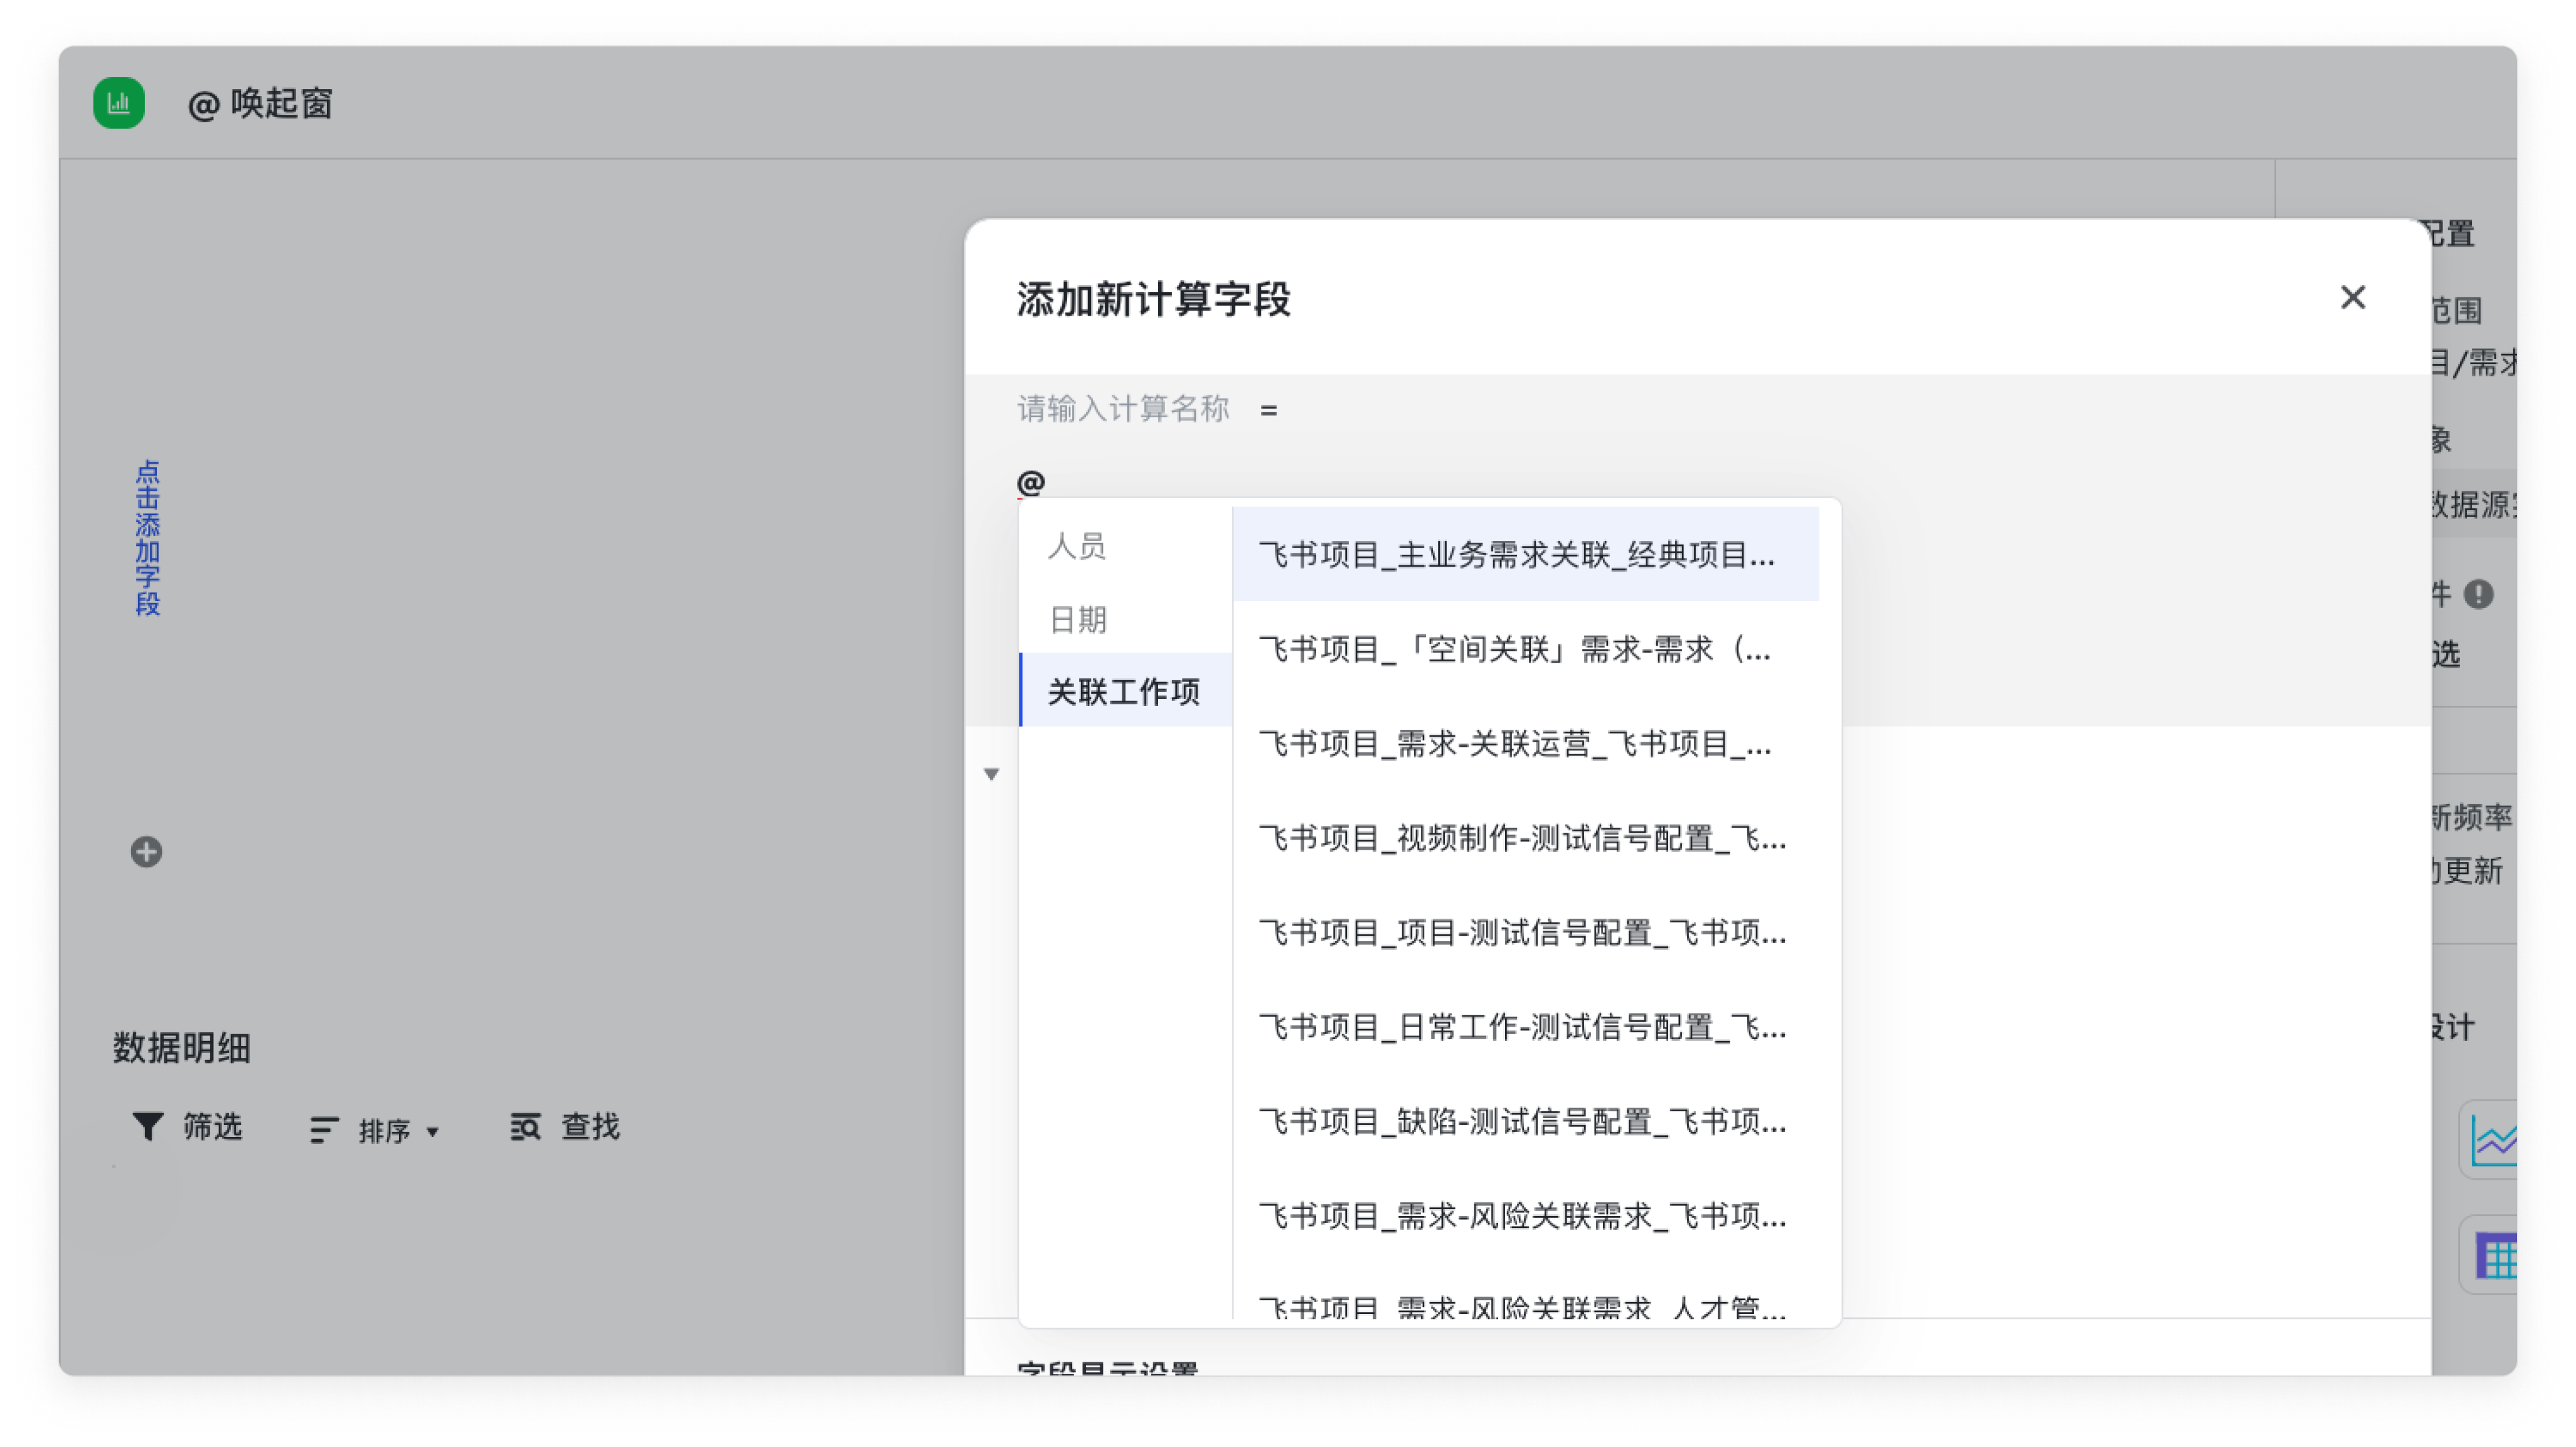Choose 飞书项目_视频制作-测试信号配置 option
The image size is (2576, 1447).
[1525, 838]
